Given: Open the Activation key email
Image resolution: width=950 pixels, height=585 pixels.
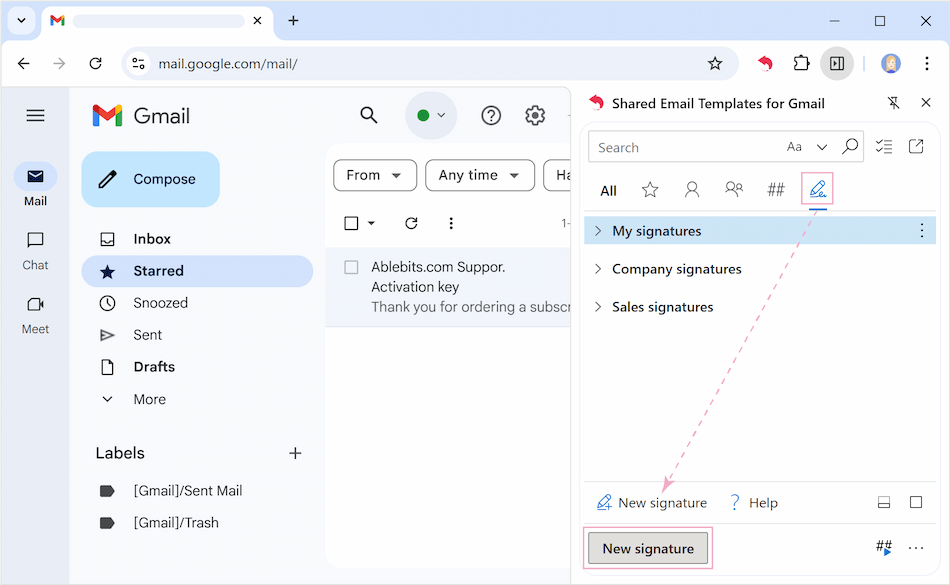Looking at the screenshot, I should pos(448,287).
